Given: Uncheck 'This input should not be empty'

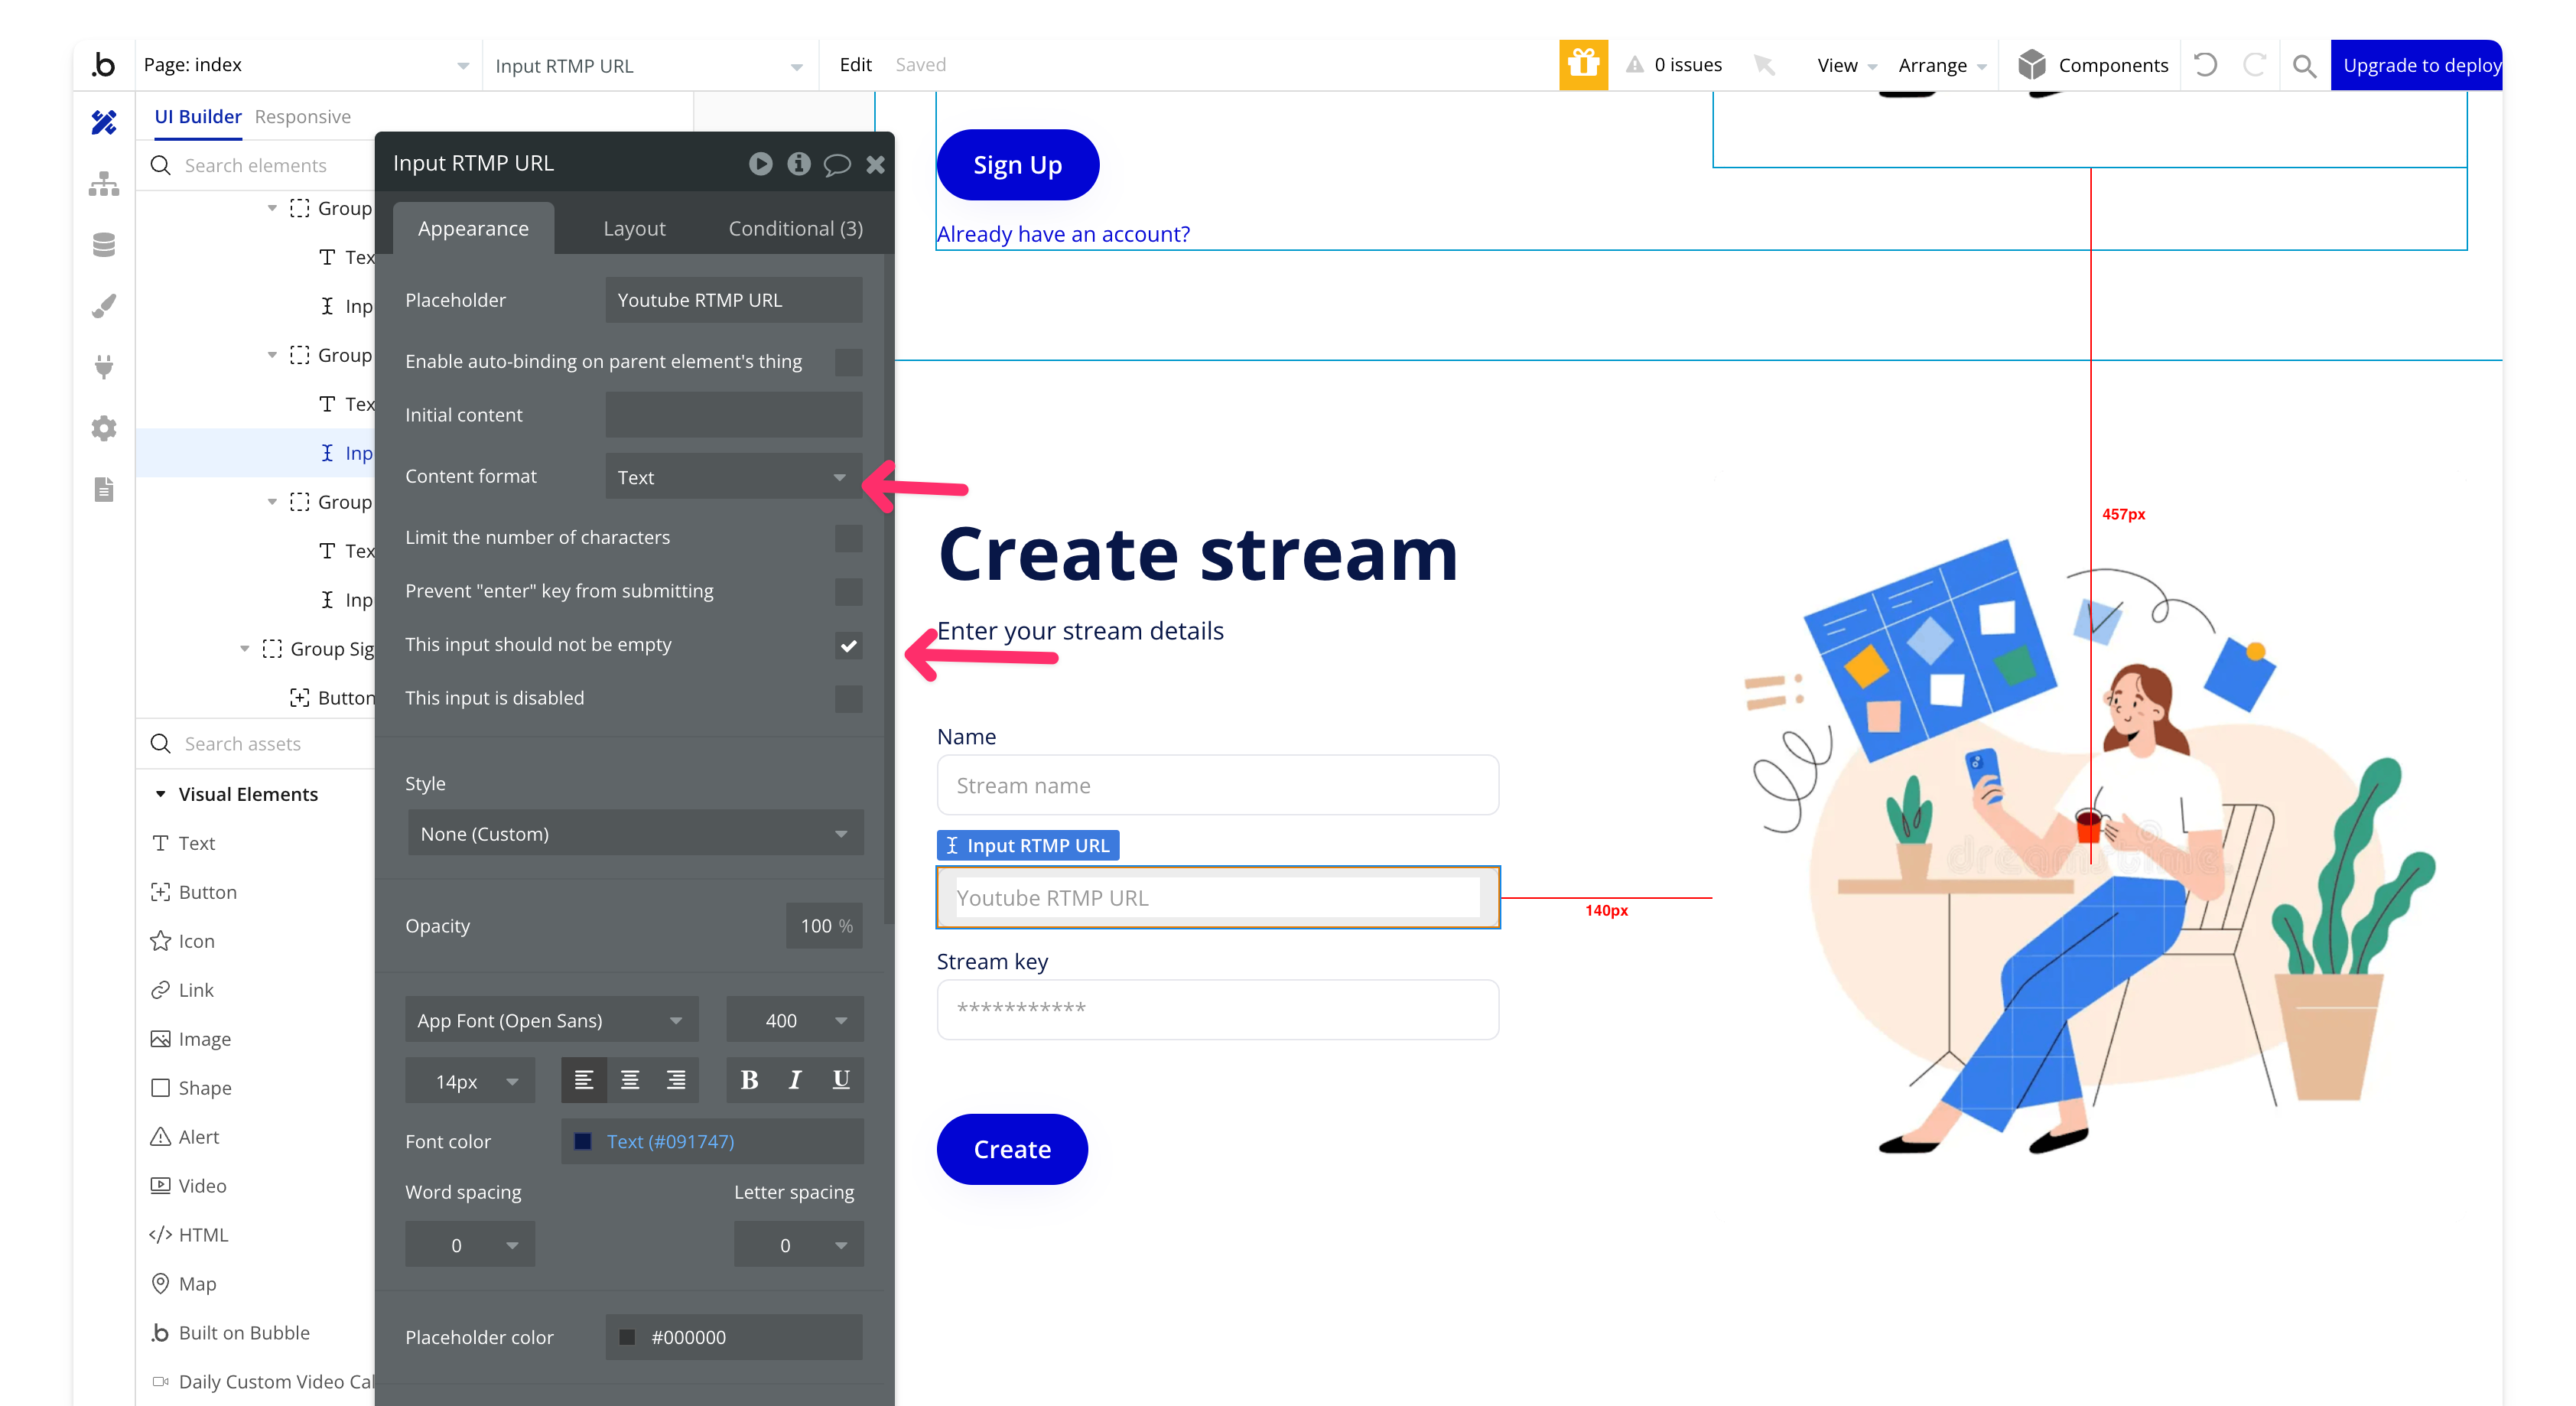Looking at the screenshot, I should click(848, 645).
